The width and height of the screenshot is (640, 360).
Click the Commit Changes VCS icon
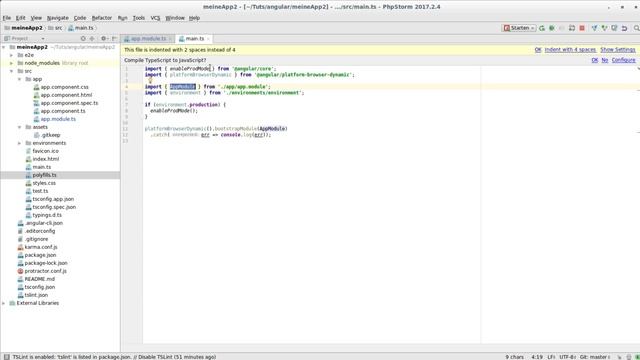(604, 28)
